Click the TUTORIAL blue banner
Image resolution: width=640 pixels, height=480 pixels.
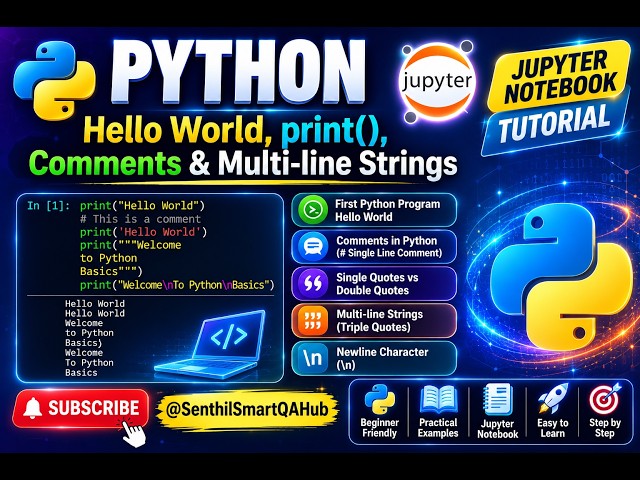(554, 125)
